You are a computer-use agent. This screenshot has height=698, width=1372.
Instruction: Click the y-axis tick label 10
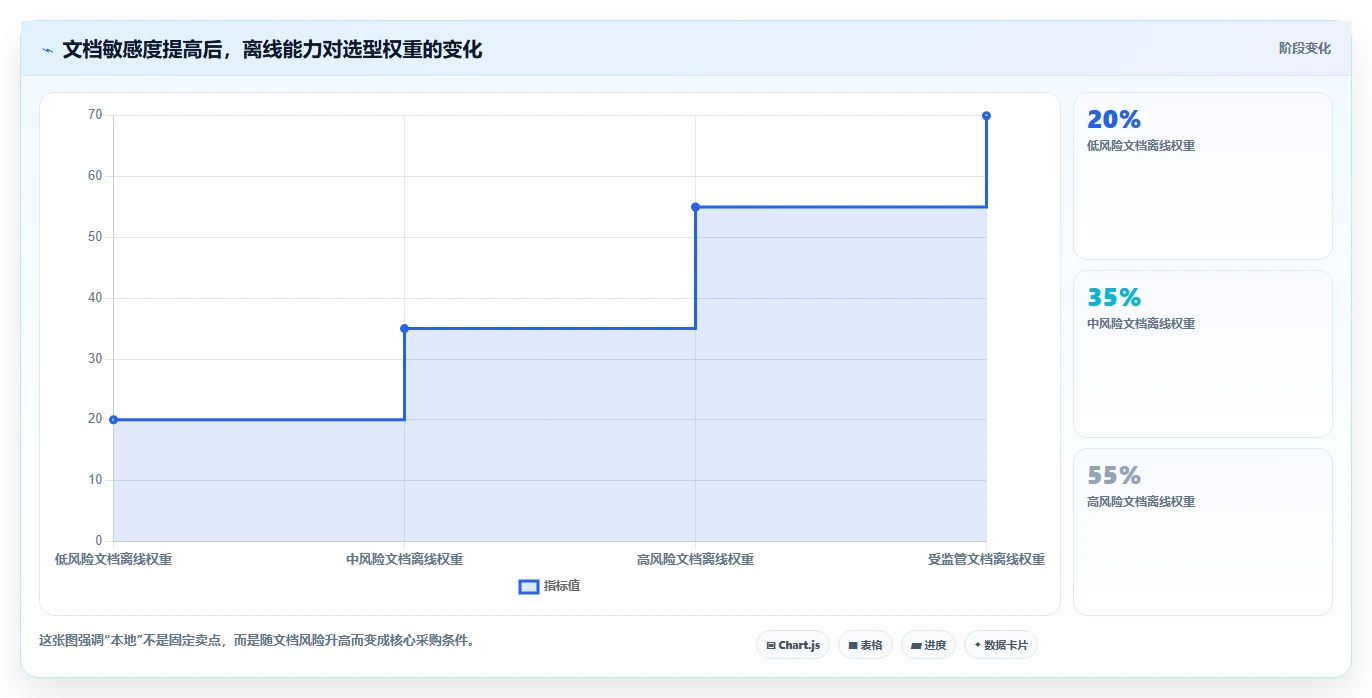click(95, 480)
